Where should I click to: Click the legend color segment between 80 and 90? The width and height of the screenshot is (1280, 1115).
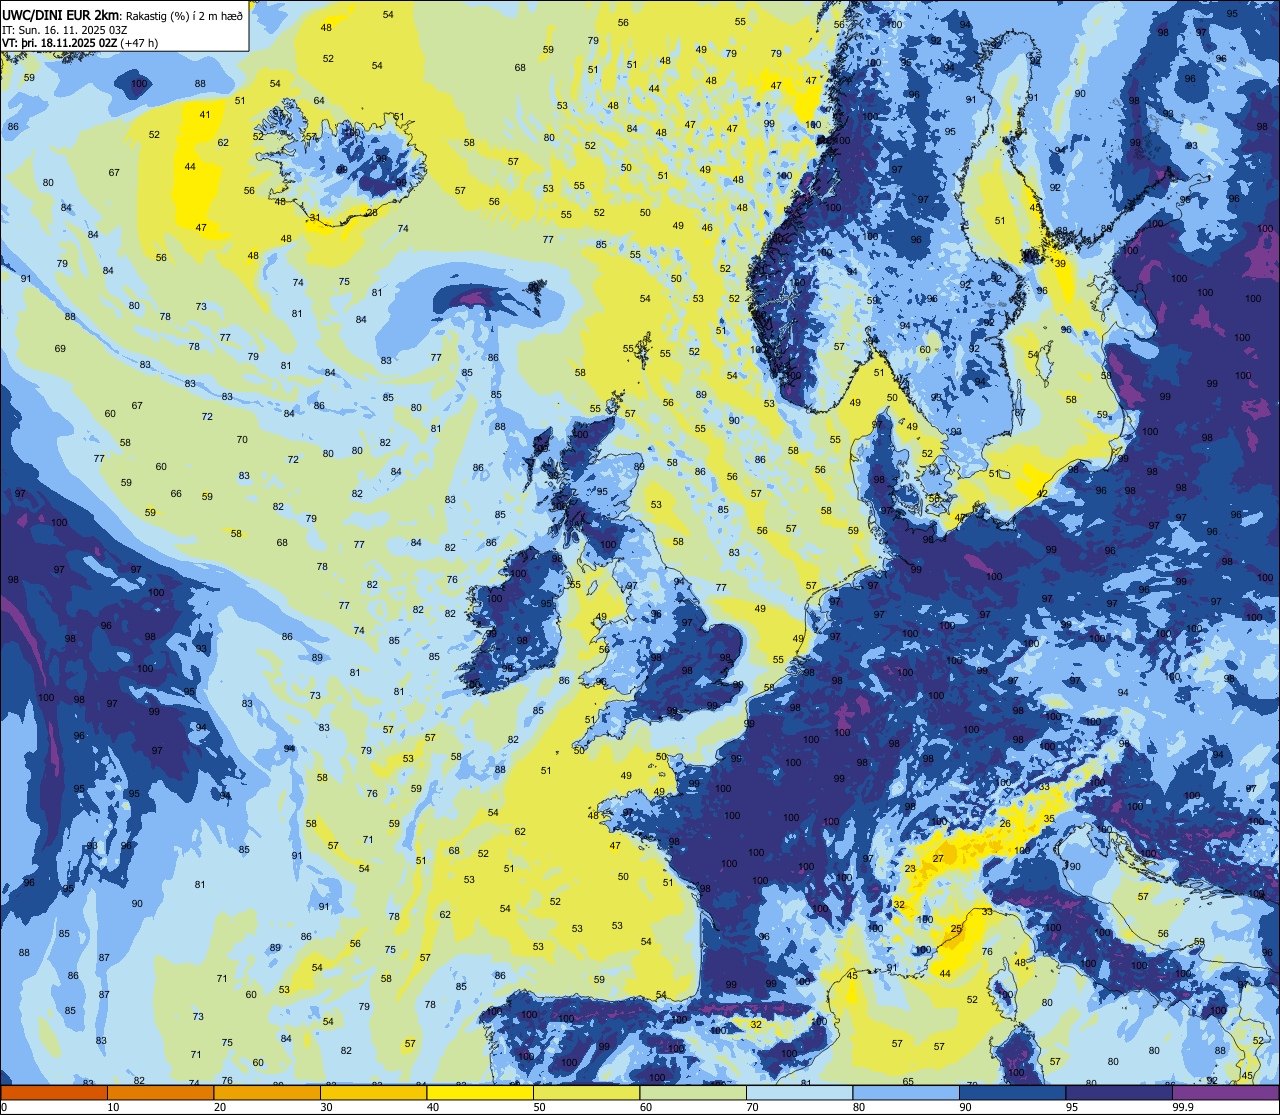coord(906,1092)
